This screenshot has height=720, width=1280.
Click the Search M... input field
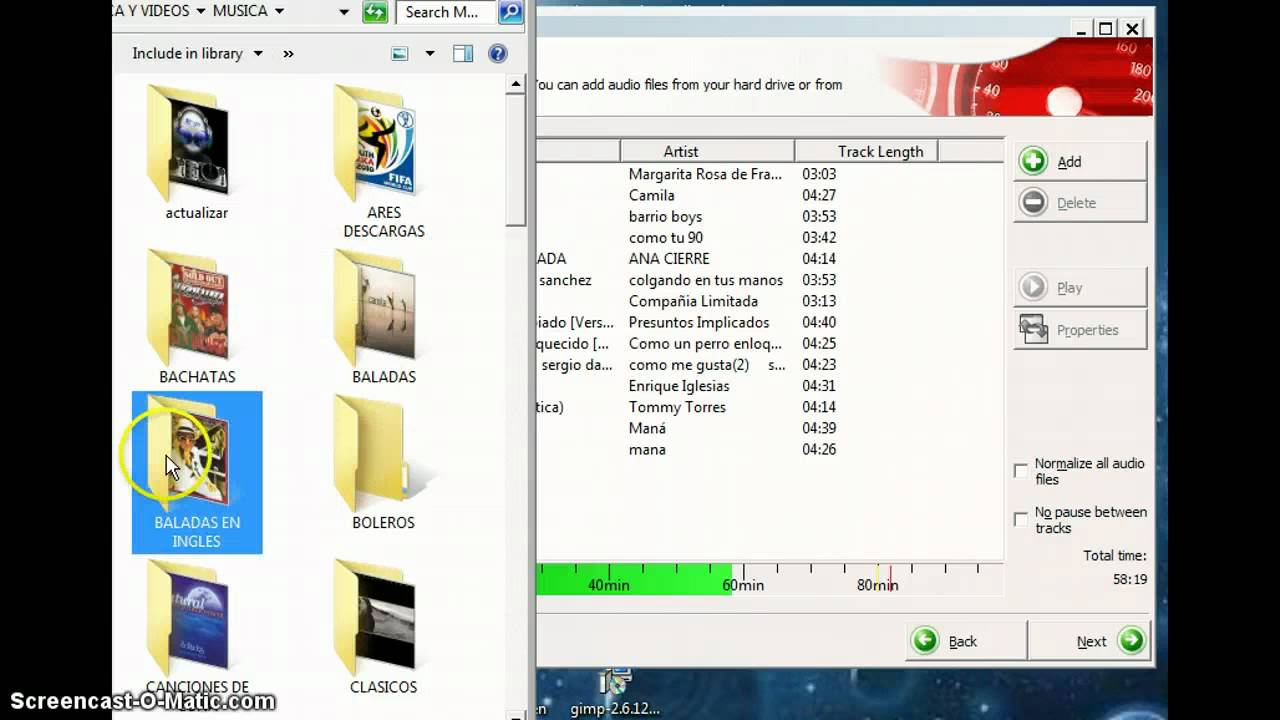446,12
